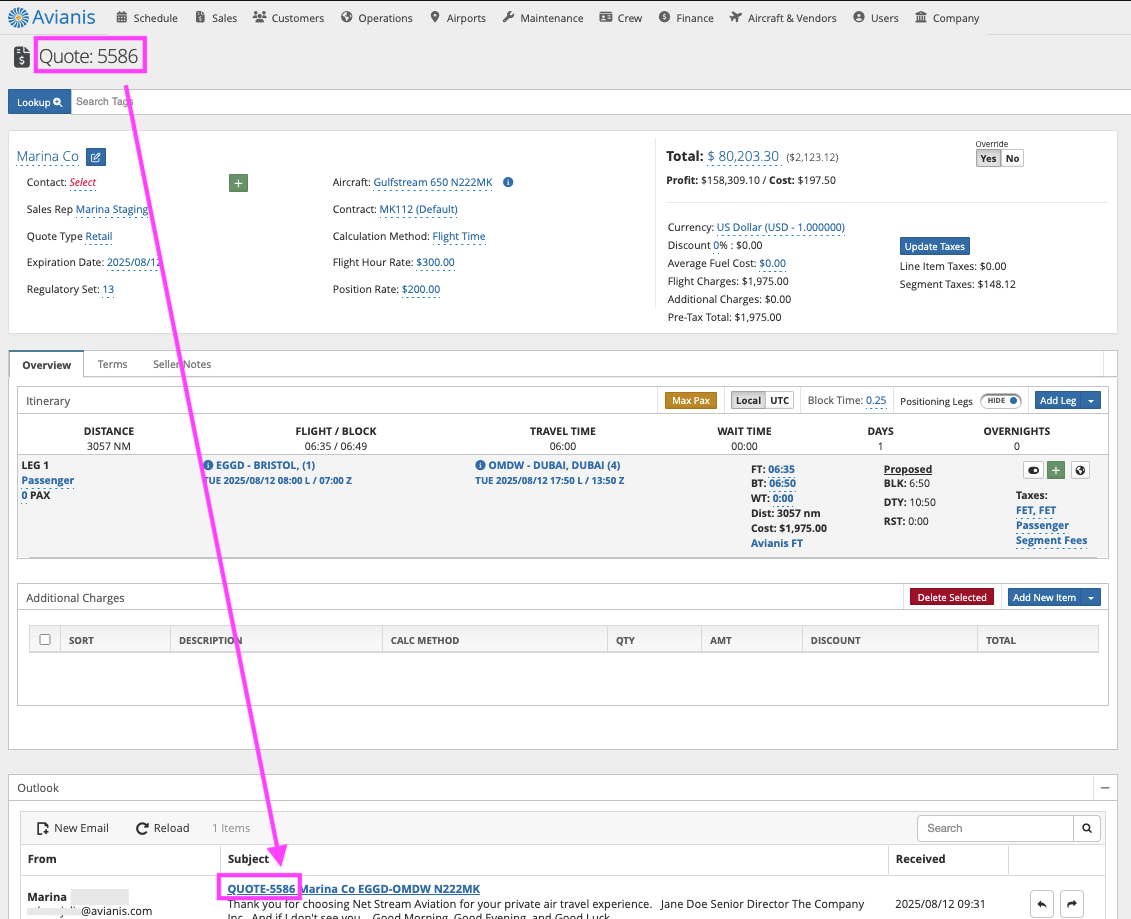
Task: Click the Avianis logo
Action: (x=52, y=17)
